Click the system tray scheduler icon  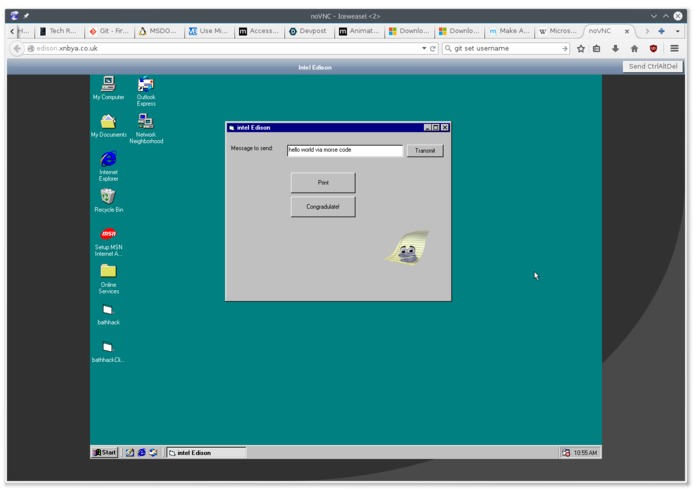click(566, 452)
